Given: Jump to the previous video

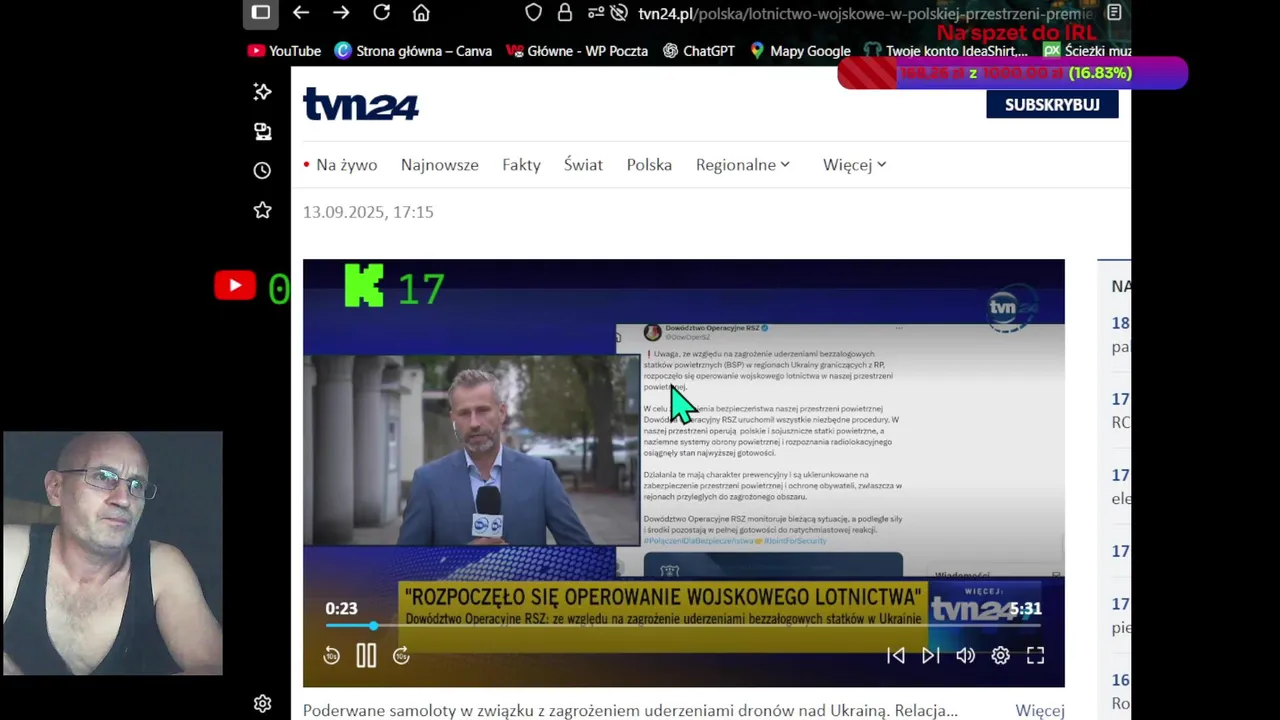Looking at the screenshot, I should [x=896, y=656].
